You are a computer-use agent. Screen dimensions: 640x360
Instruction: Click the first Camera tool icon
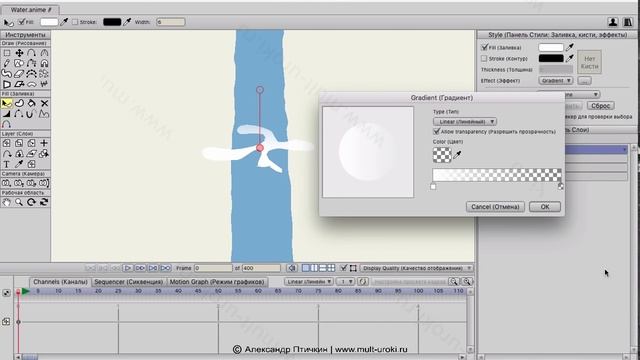7,183
